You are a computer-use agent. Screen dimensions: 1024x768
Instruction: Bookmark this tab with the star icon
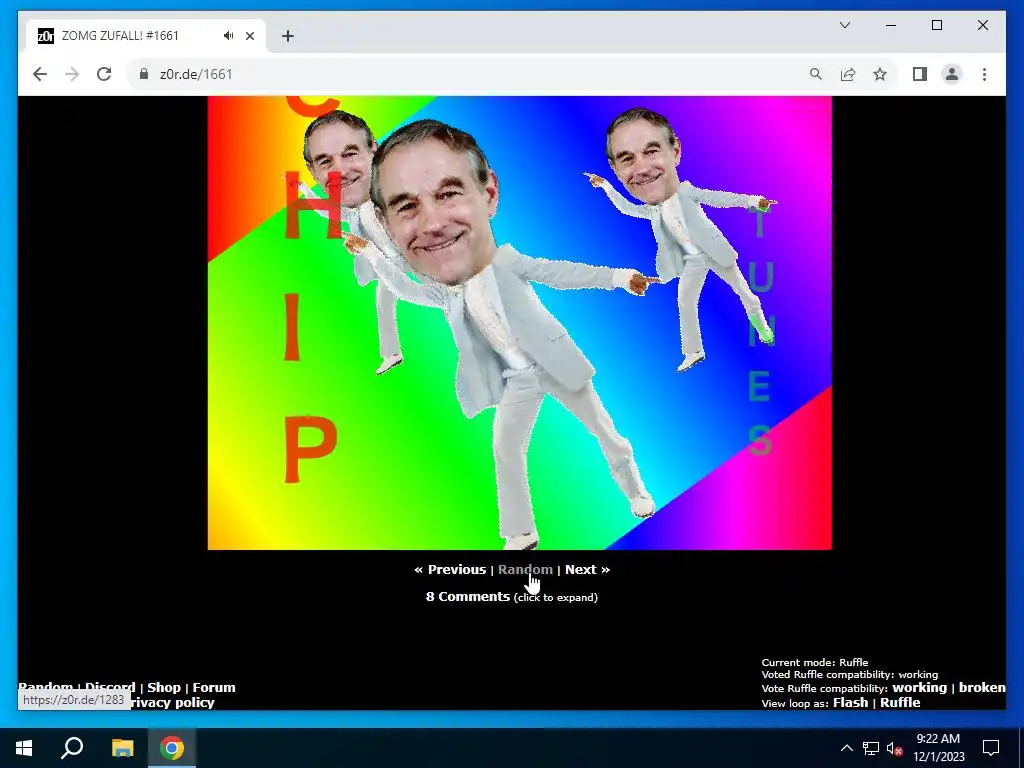(880, 74)
